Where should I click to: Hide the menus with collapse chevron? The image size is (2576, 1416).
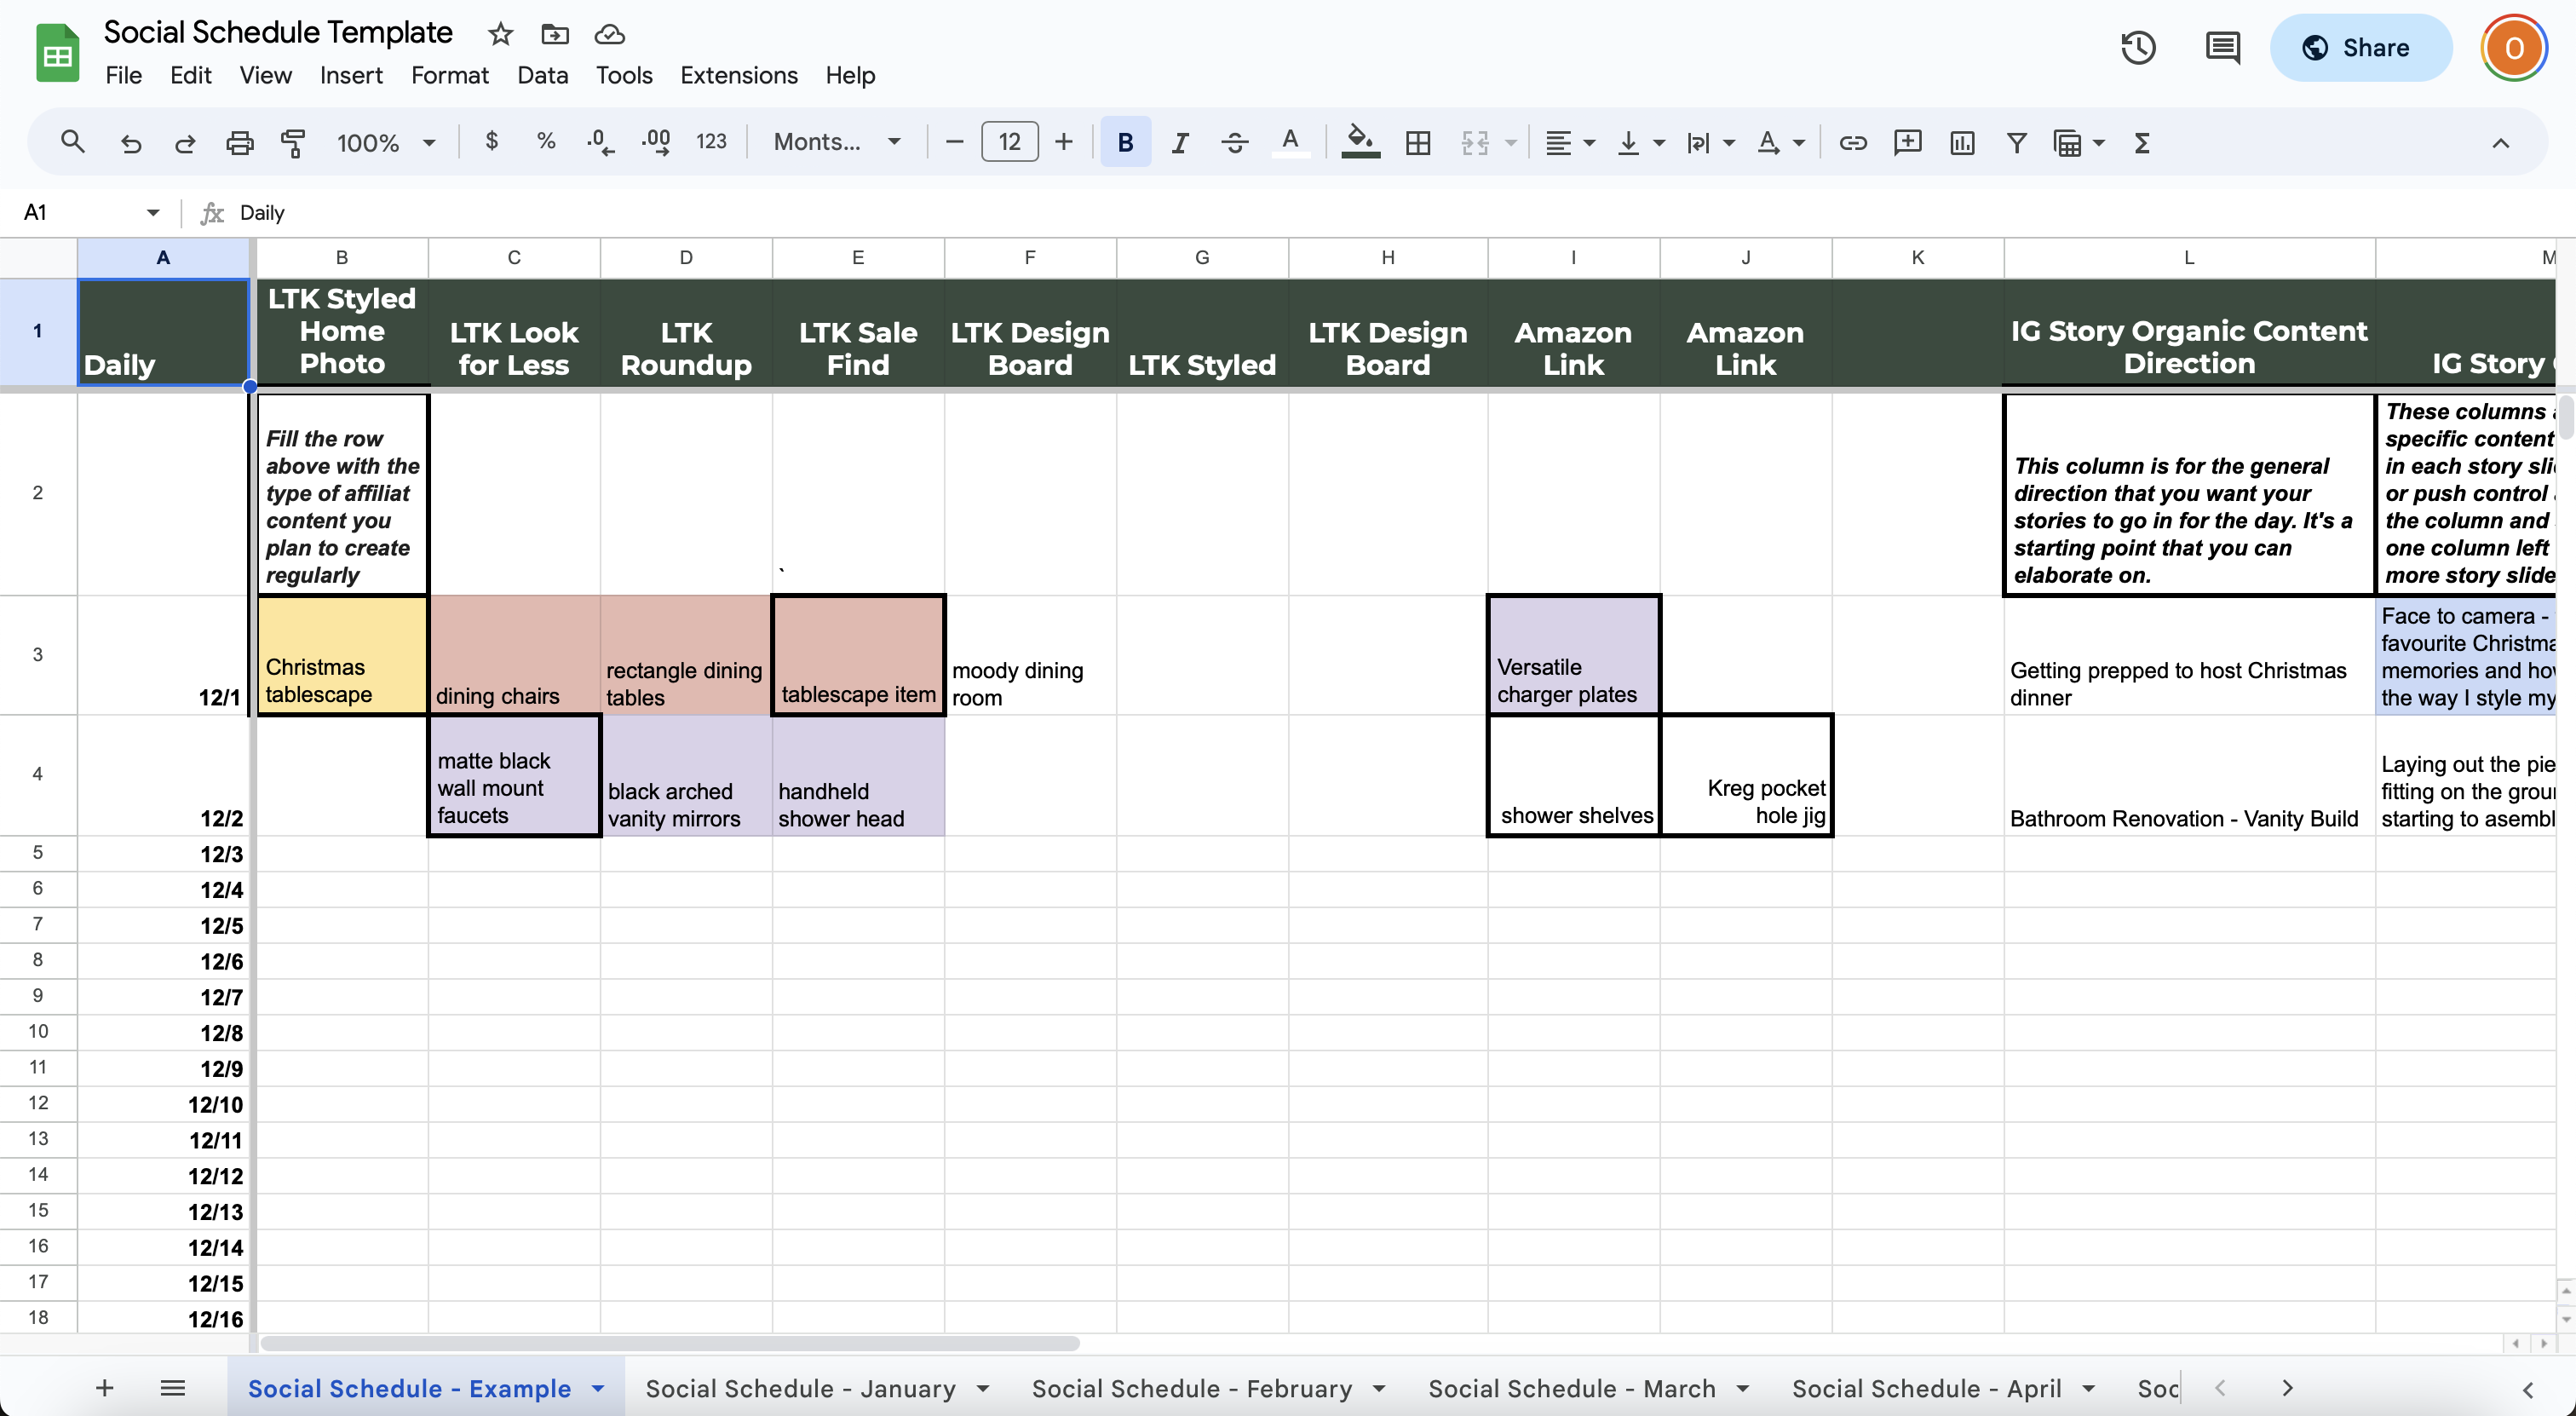[2500, 142]
